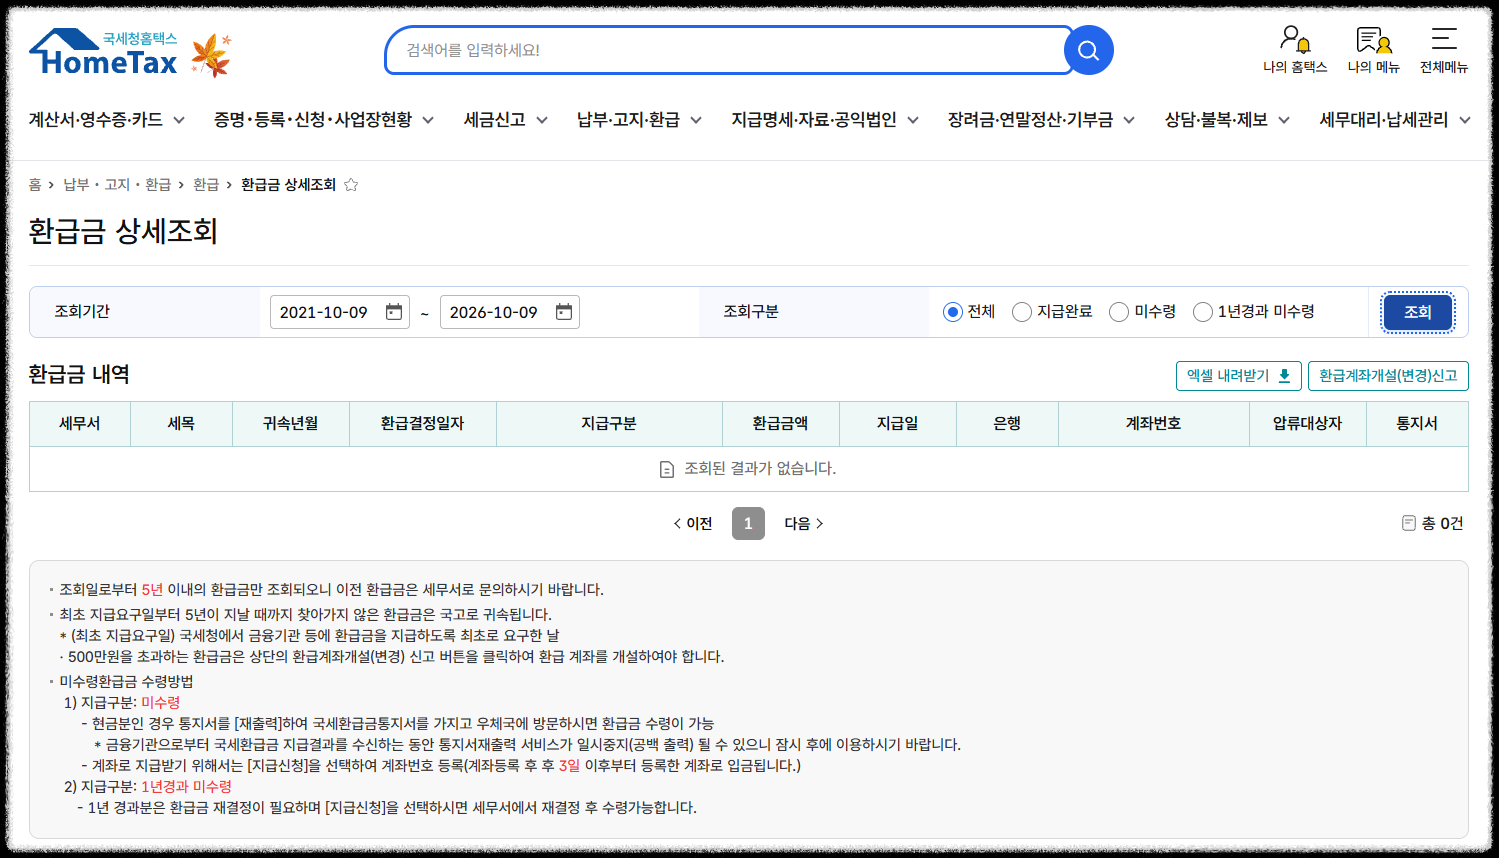1499x858 pixels.
Task: Select the 전체 radio button
Action: point(953,312)
